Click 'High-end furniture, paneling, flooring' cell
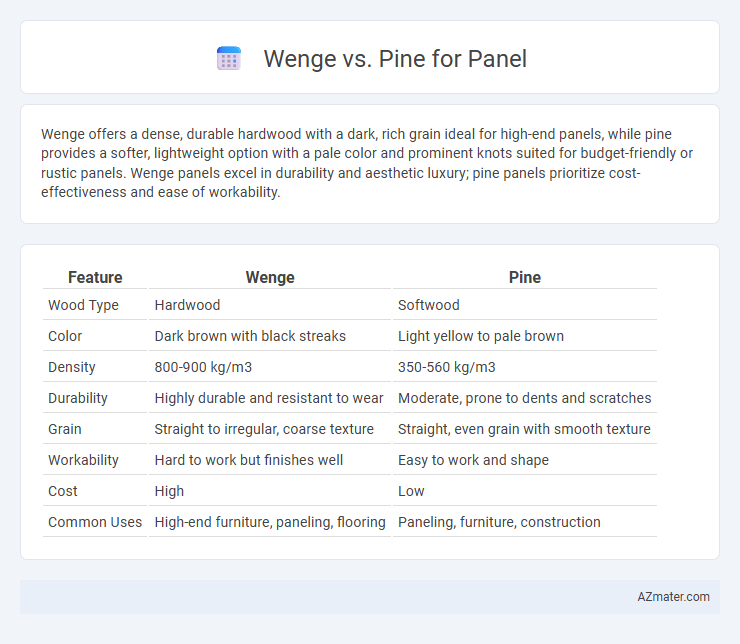This screenshot has width=740, height=644. [270, 523]
